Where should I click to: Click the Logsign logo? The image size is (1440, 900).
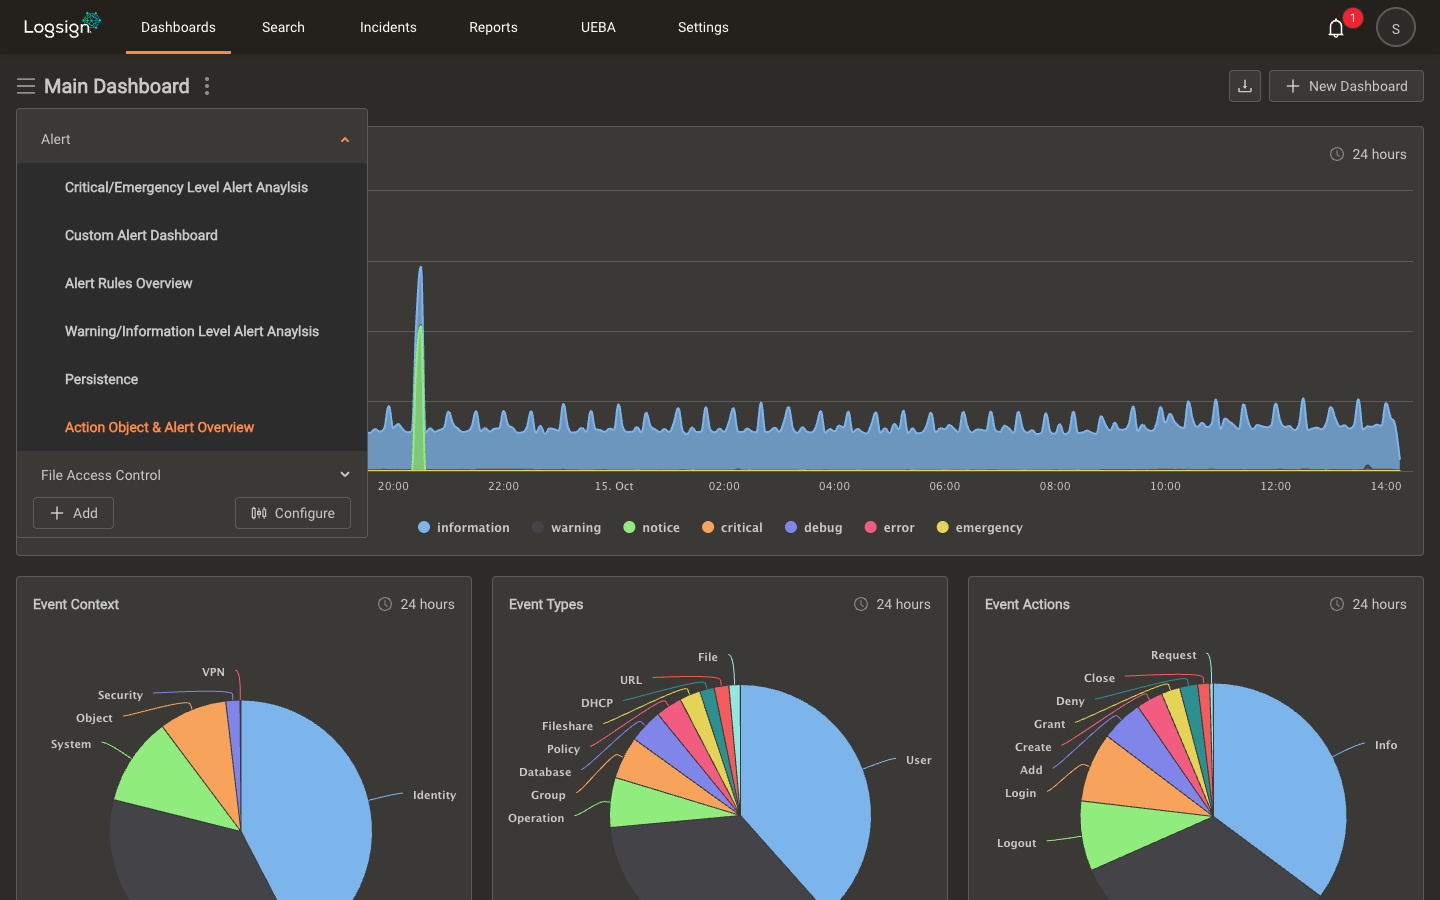click(x=62, y=25)
